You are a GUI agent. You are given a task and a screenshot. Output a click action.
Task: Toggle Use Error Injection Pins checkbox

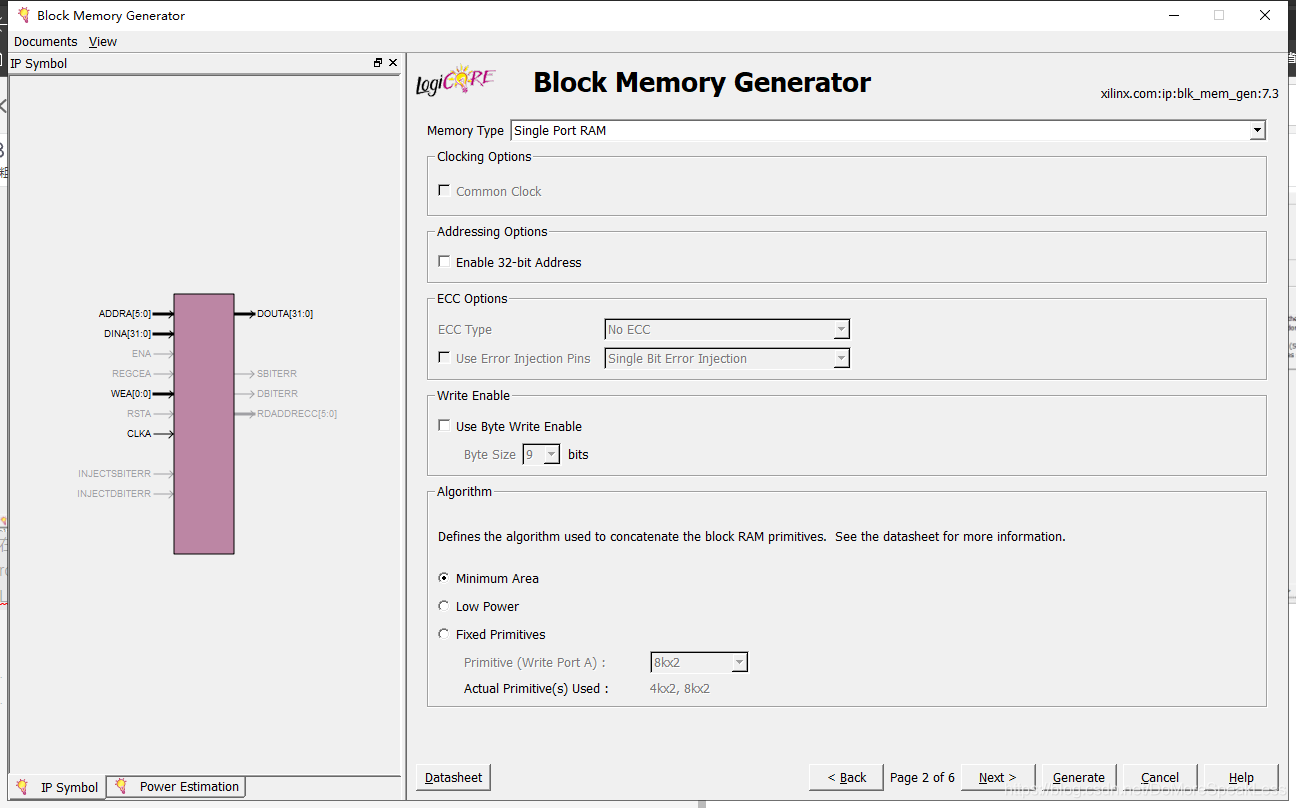pyautogui.click(x=444, y=357)
